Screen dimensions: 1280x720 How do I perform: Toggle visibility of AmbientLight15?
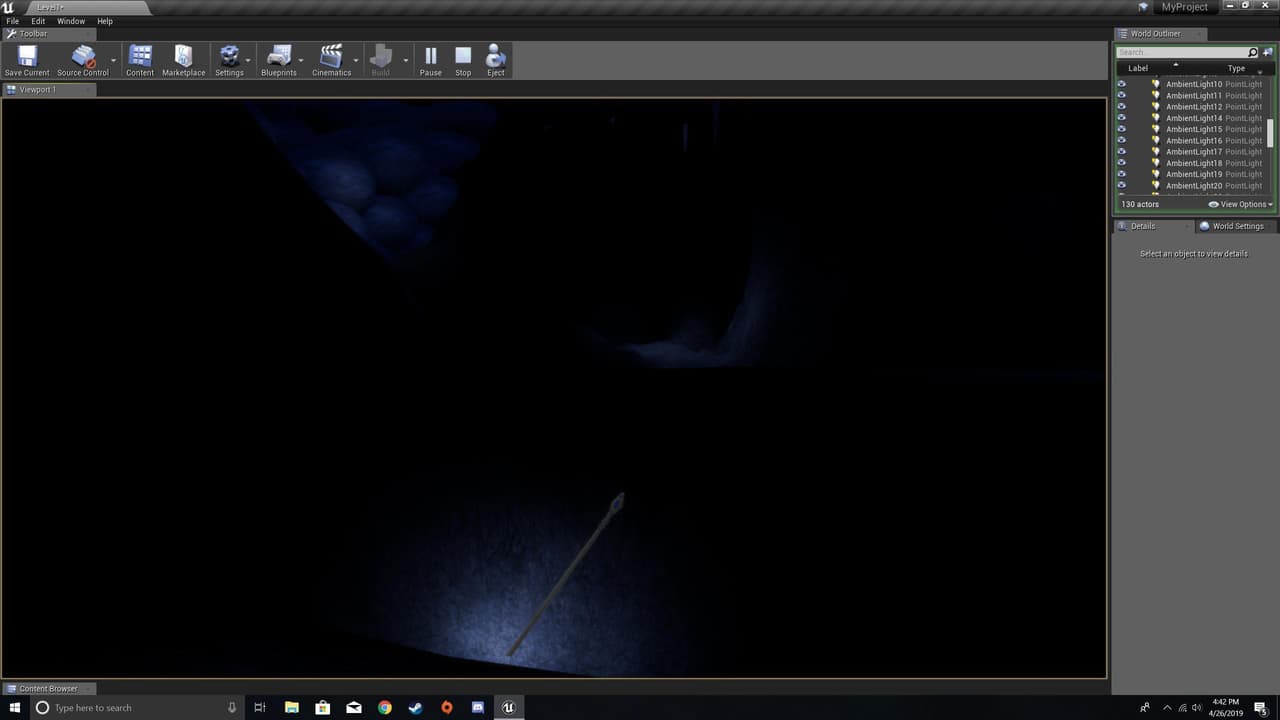[1121, 129]
